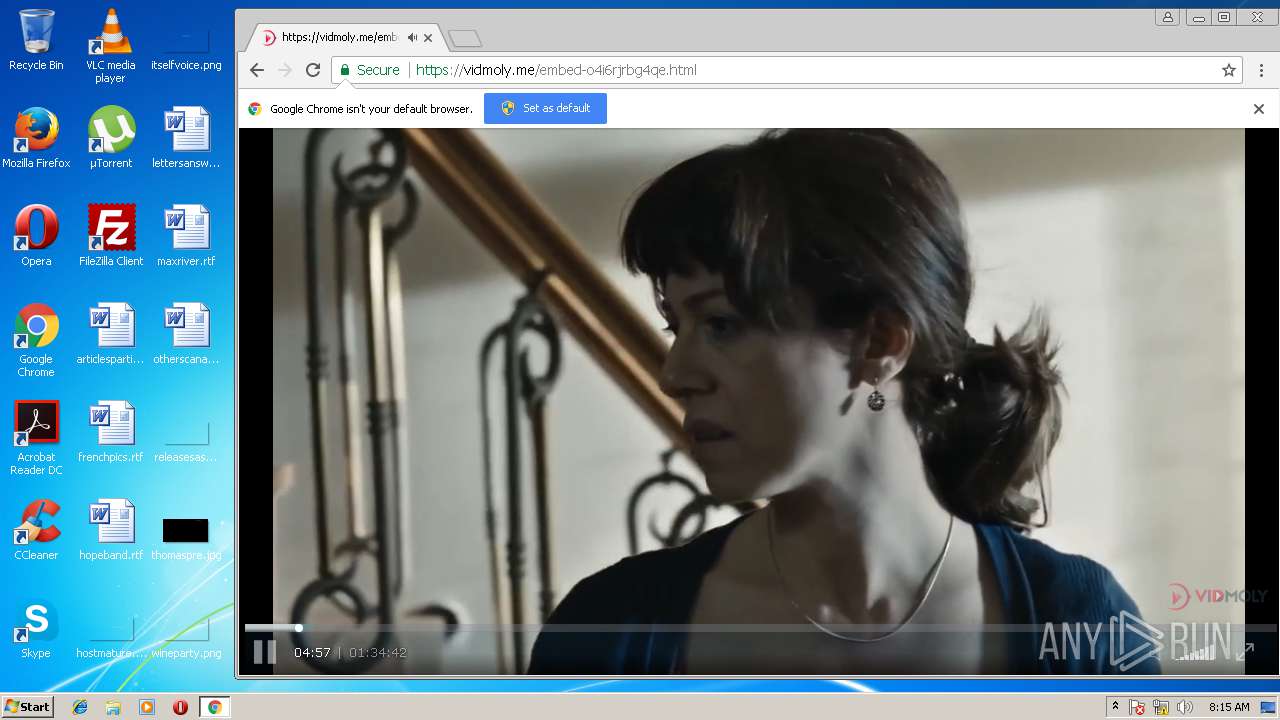Select Opera desktop shortcut

click(36, 236)
